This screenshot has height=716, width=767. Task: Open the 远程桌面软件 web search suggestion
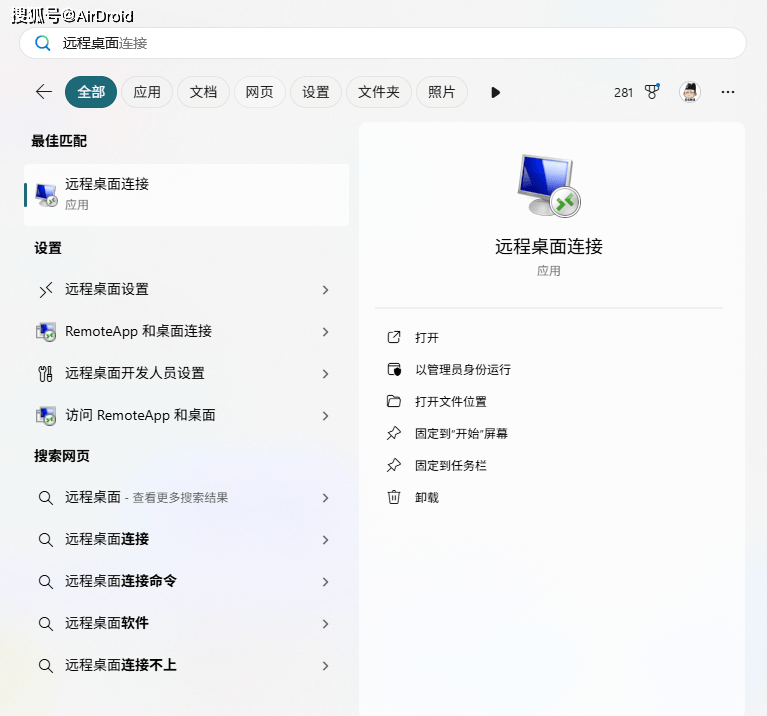(107, 623)
